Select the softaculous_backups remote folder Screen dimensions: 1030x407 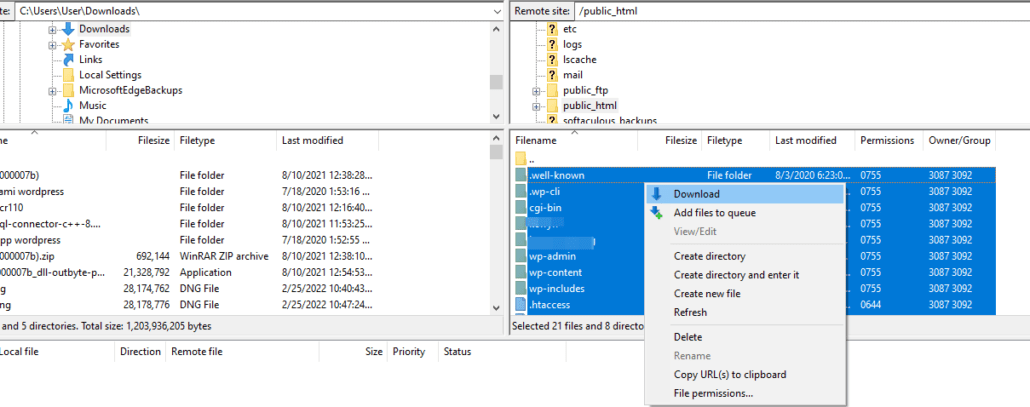tap(610, 120)
